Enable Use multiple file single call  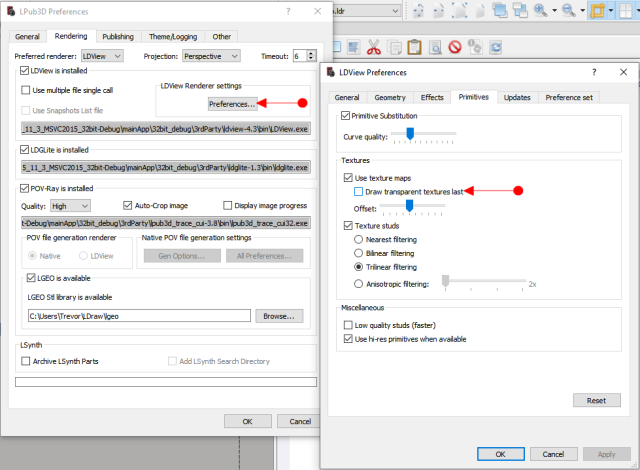point(26,90)
